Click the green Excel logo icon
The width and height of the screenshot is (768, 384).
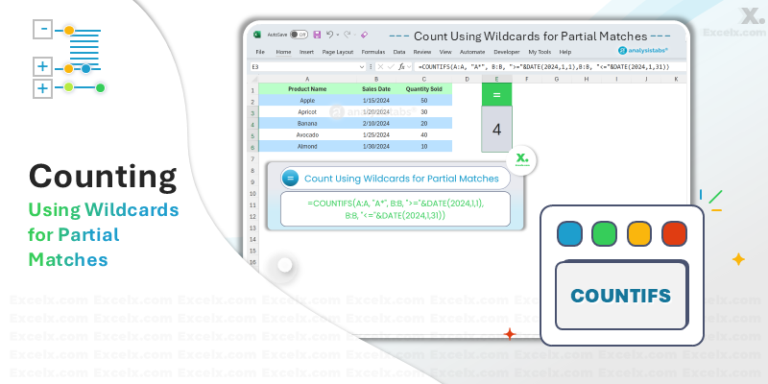click(257, 35)
